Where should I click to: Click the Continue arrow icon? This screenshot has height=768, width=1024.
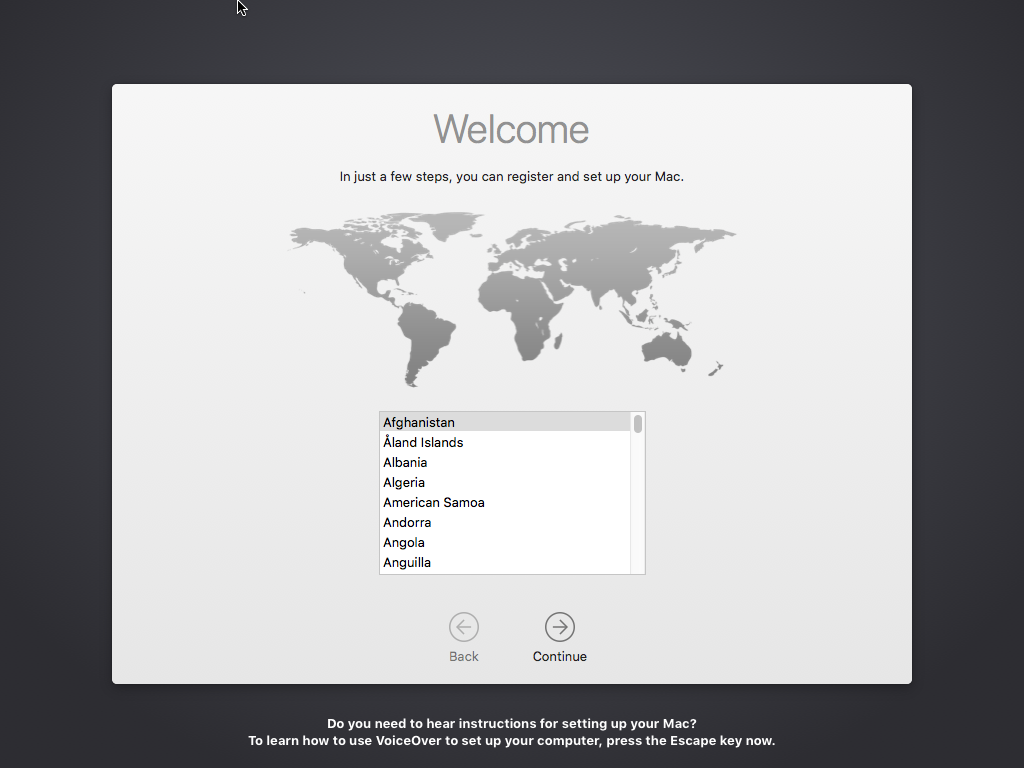click(560, 627)
